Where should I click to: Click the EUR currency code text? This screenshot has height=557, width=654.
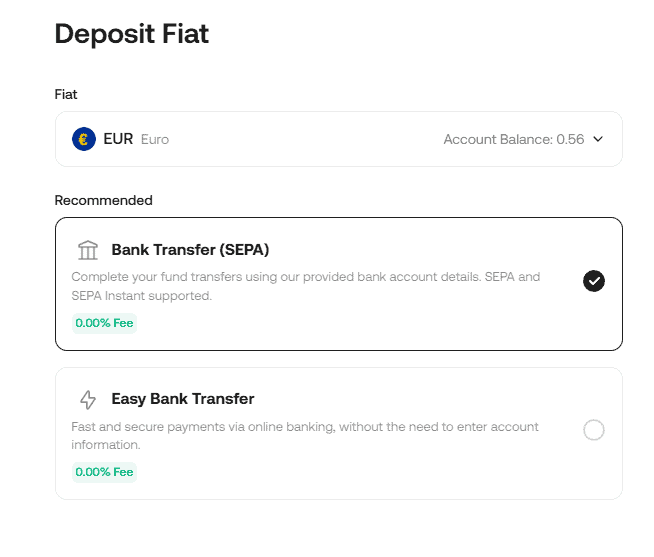pyautogui.click(x=118, y=139)
